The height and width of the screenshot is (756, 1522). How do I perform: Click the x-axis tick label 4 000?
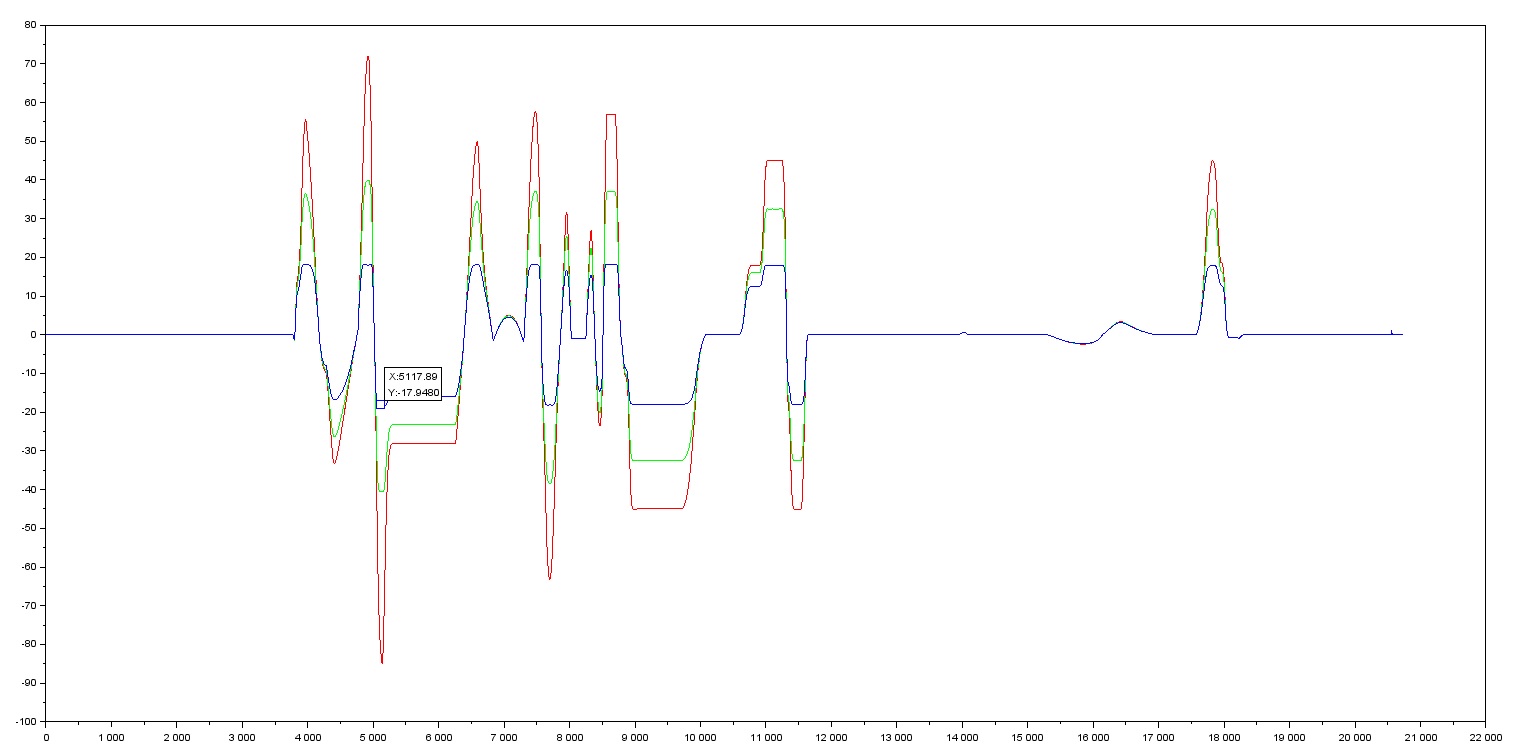pyautogui.click(x=308, y=736)
